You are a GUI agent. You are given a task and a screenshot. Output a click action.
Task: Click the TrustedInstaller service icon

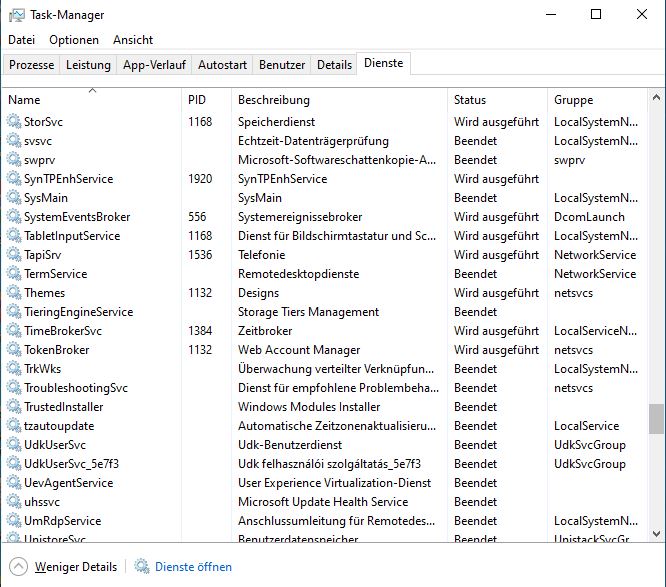[x=14, y=406]
